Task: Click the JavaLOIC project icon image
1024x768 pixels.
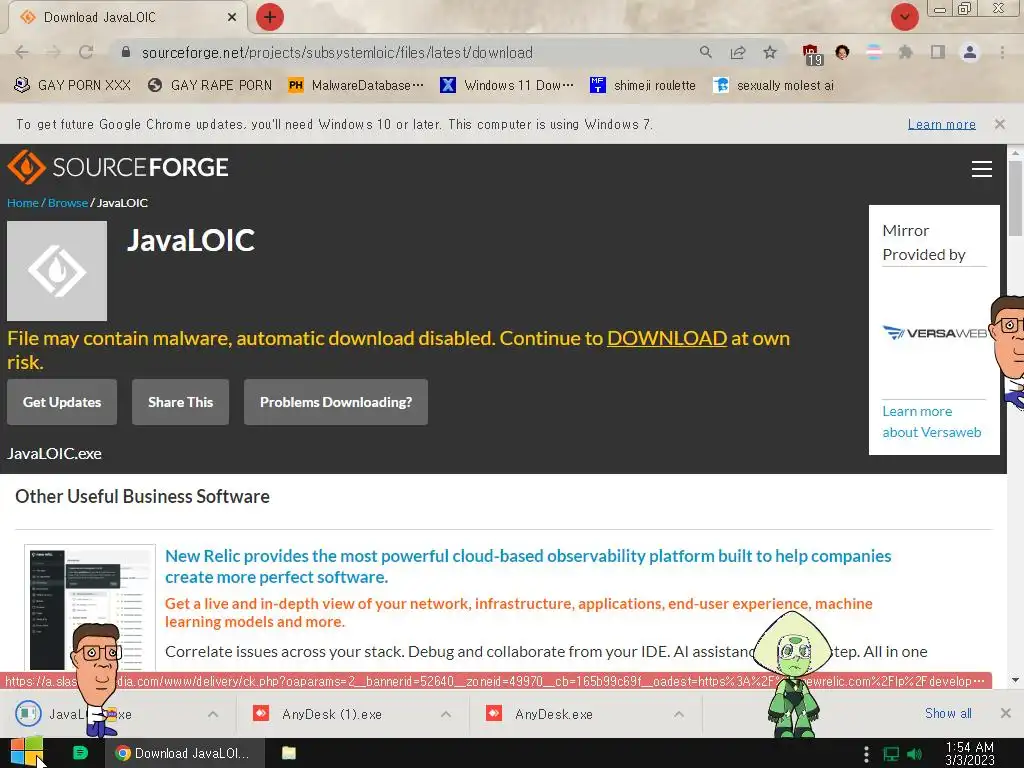Action: (x=57, y=270)
